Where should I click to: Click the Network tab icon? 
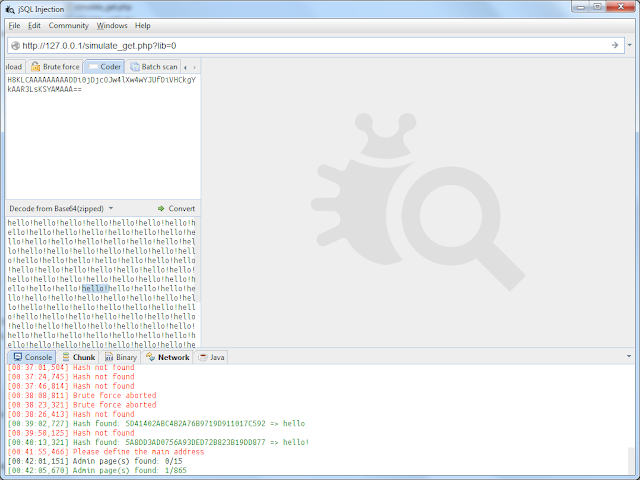(x=150, y=357)
